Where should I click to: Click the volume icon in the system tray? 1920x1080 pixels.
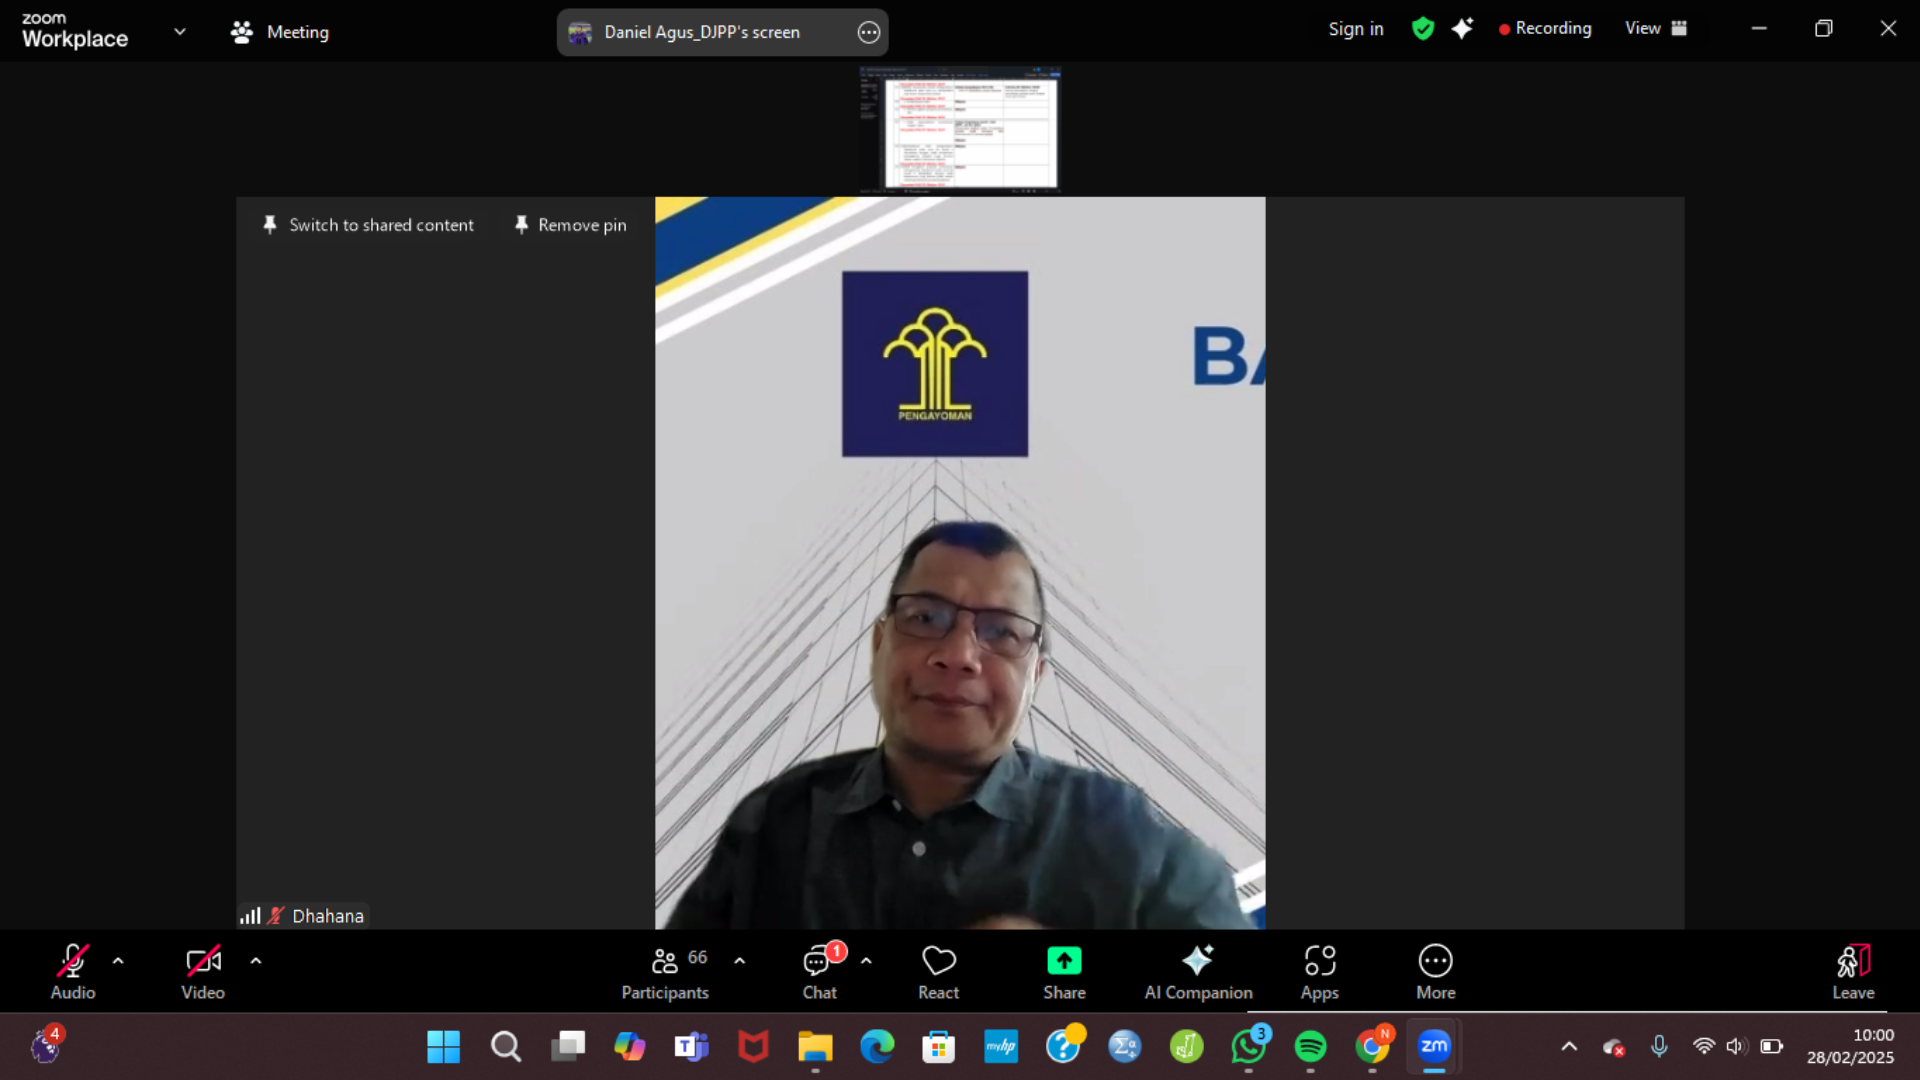pos(1736,1047)
